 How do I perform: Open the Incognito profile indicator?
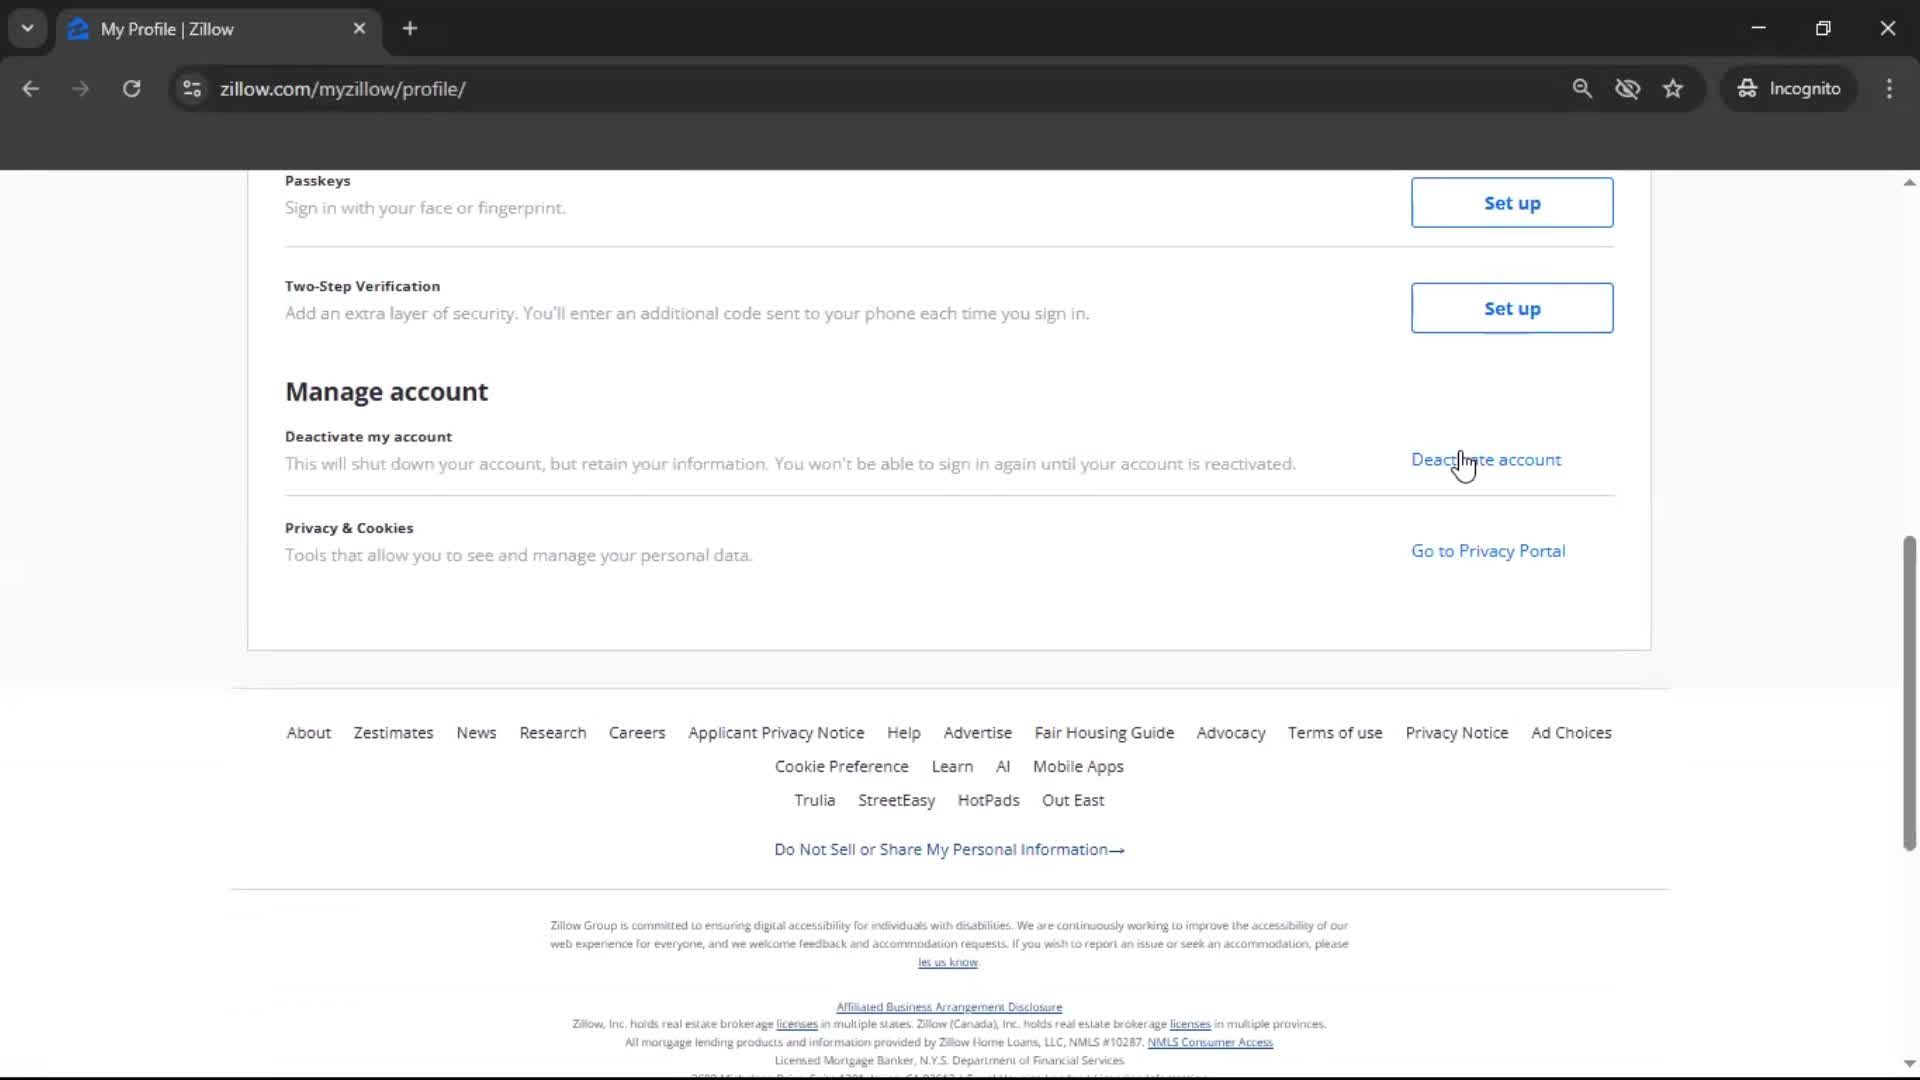pyautogui.click(x=1789, y=89)
